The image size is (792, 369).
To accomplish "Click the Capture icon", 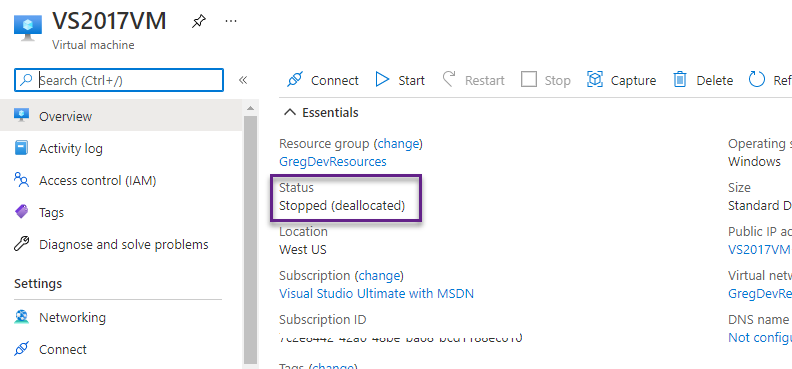I will [595, 80].
